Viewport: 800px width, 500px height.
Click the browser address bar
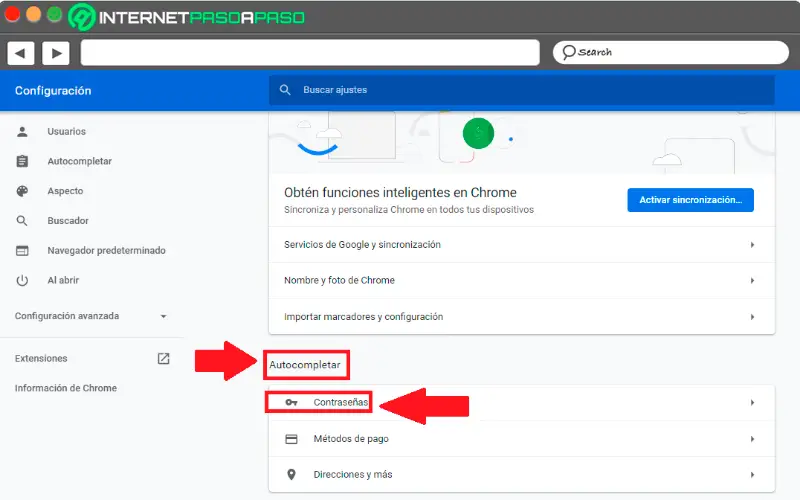(x=310, y=53)
